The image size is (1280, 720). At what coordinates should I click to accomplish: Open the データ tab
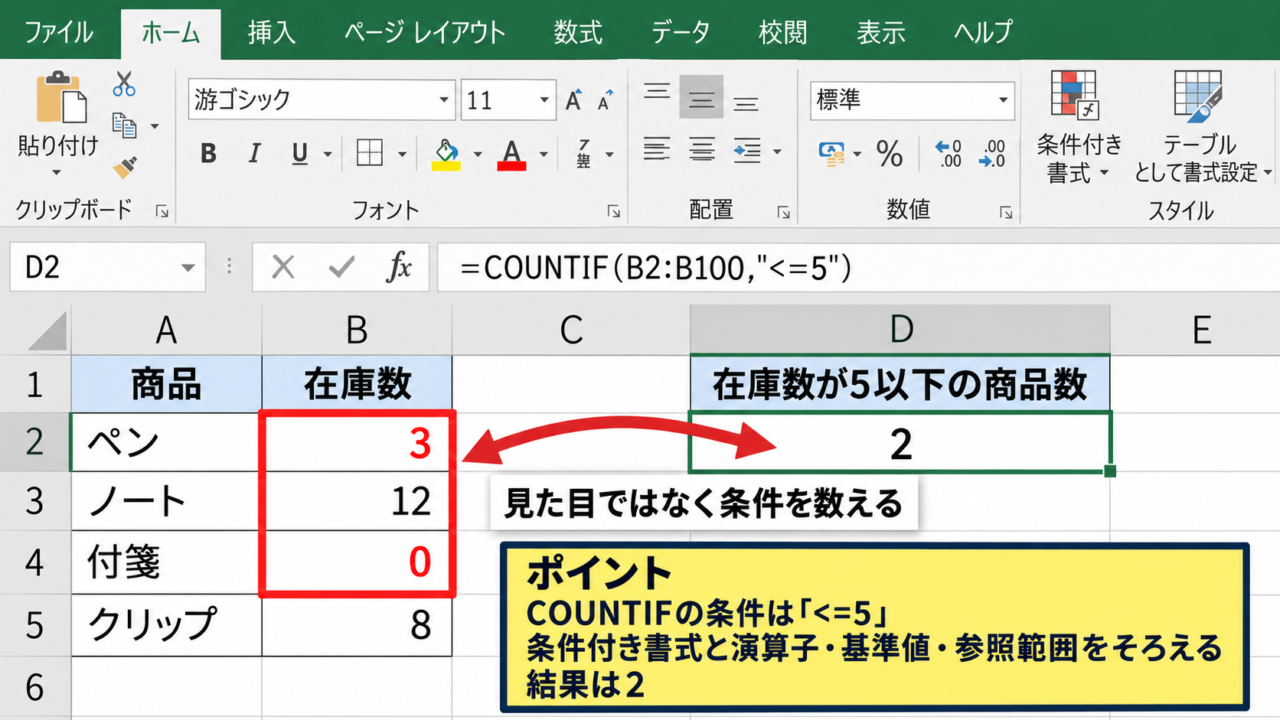(x=682, y=32)
